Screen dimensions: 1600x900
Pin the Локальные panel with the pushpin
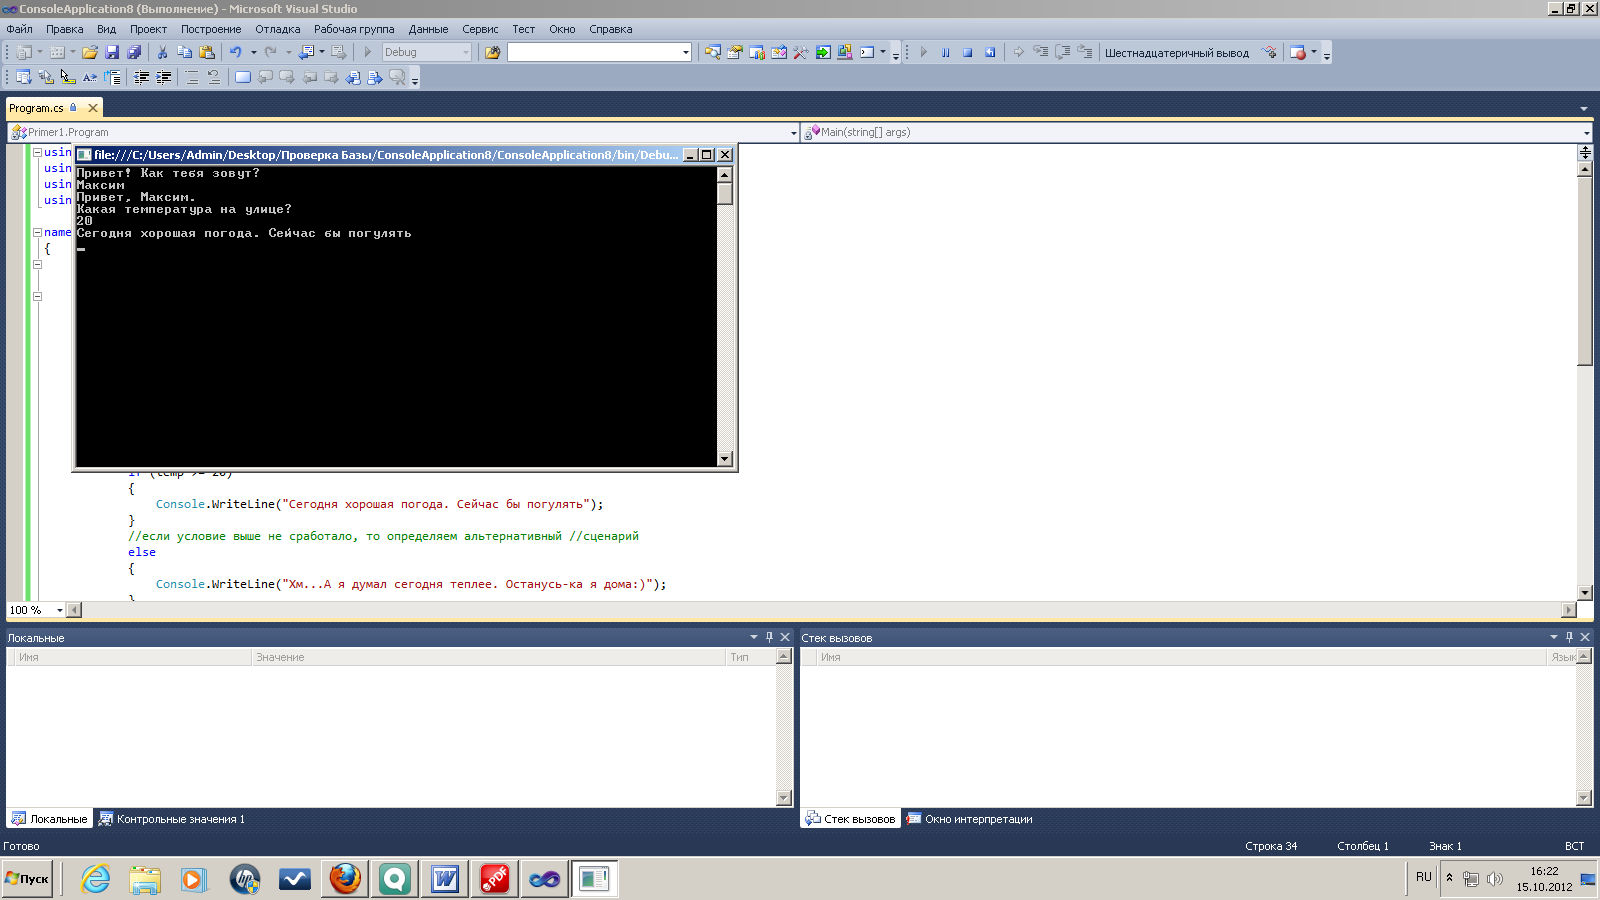pos(769,637)
